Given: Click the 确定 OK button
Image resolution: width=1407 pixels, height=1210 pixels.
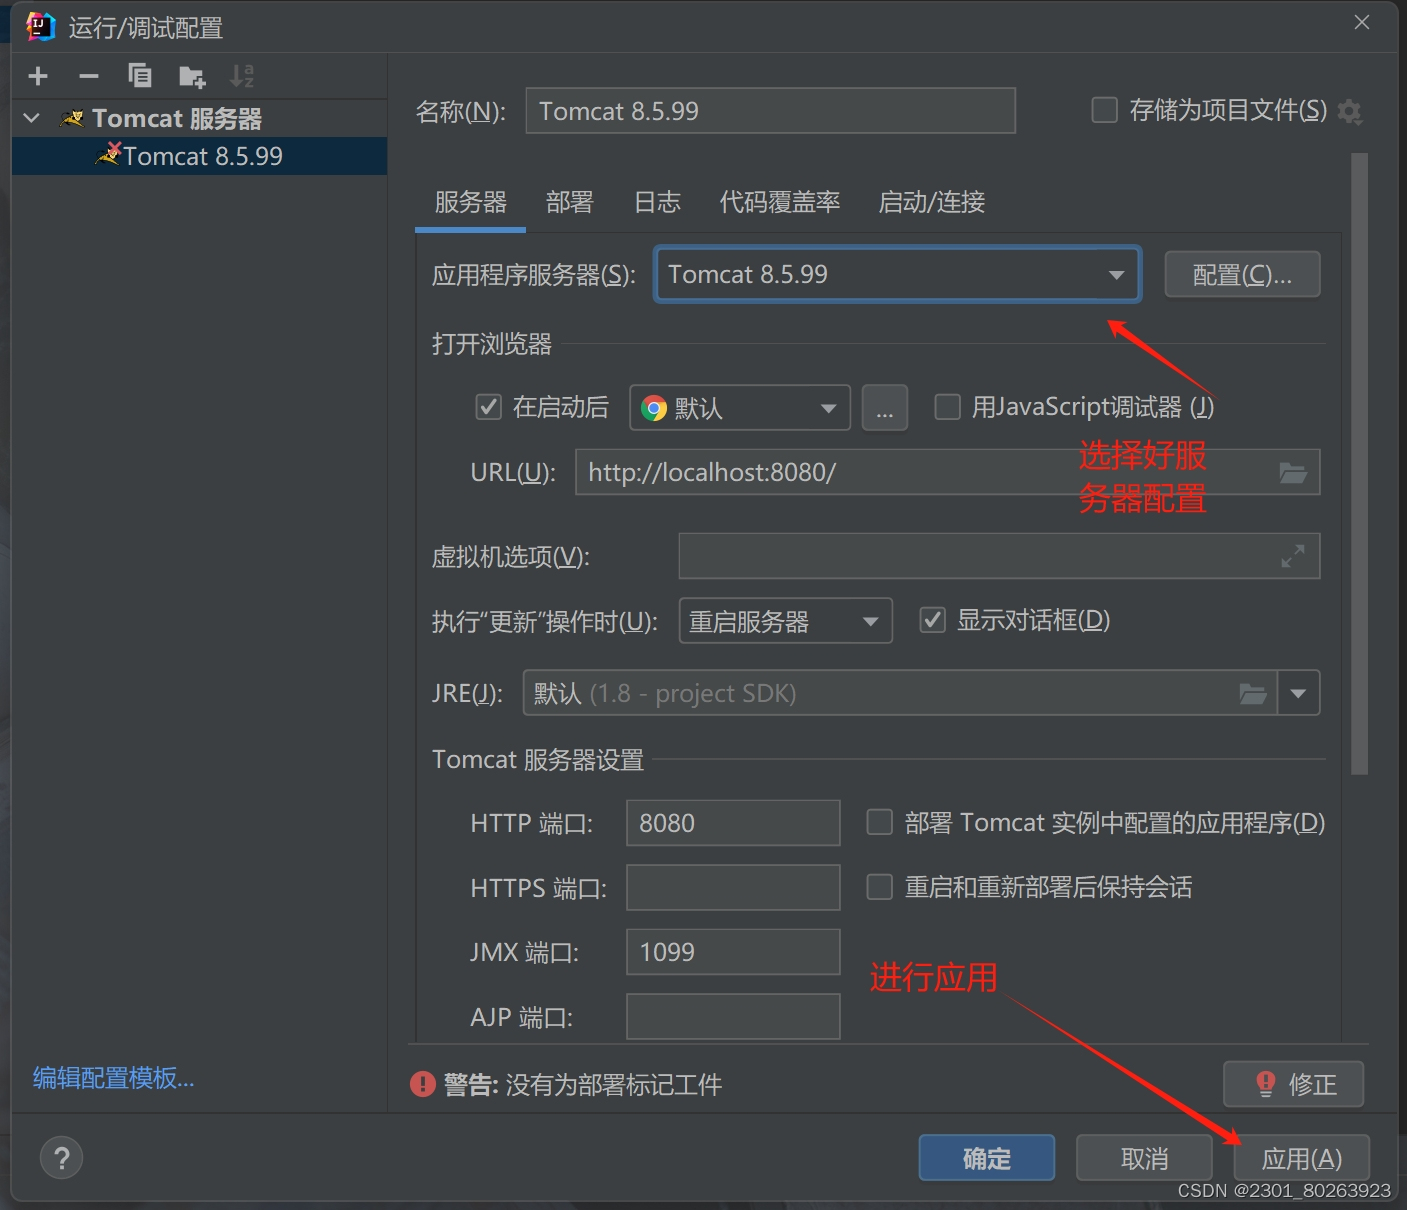Looking at the screenshot, I should point(986,1158).
